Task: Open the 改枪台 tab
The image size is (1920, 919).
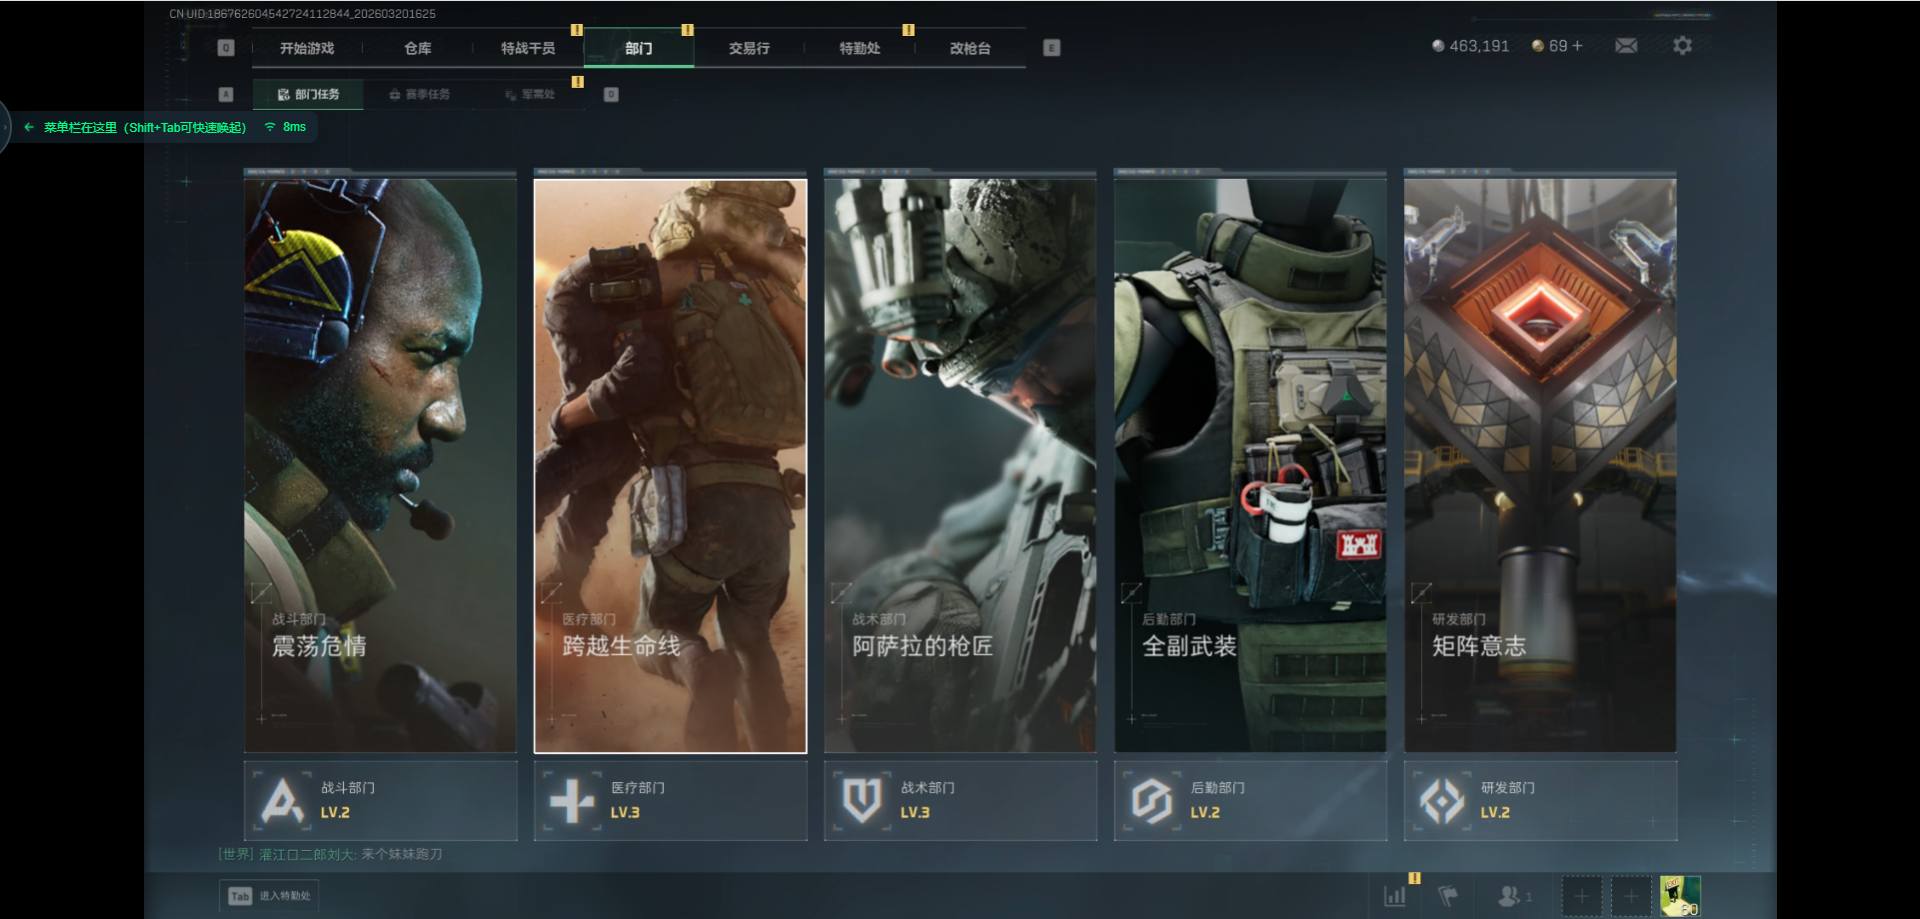Action: pos(970,48)
